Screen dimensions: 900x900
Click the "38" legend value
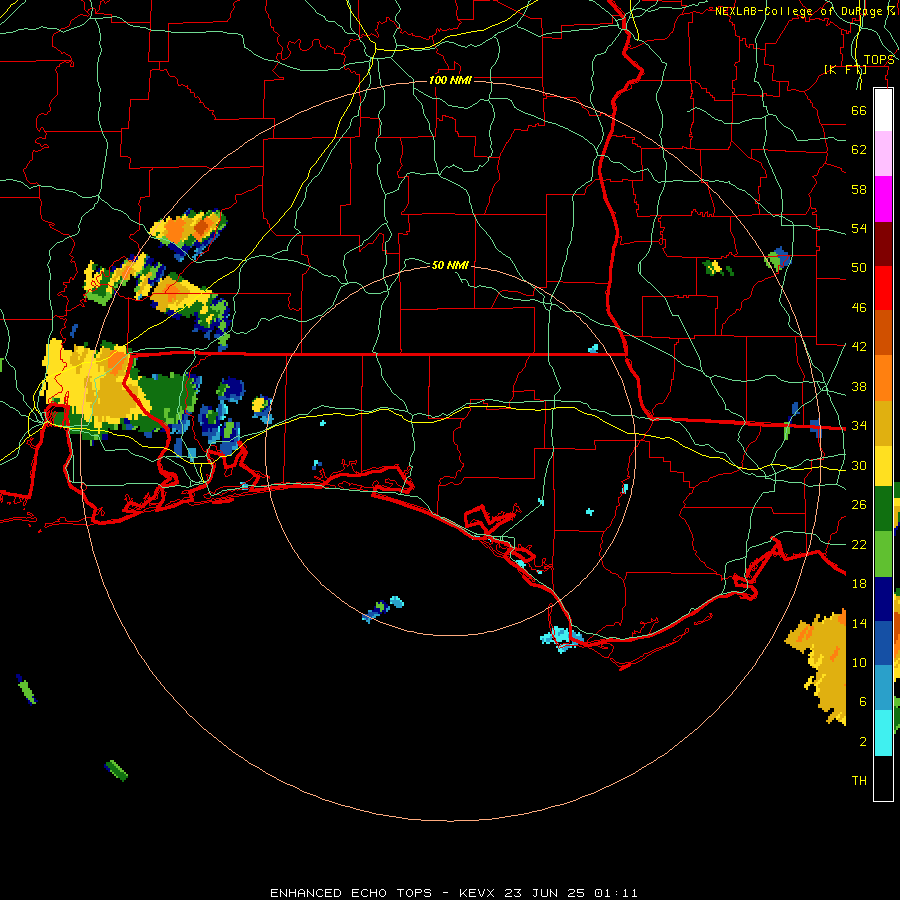click(859, 386)
